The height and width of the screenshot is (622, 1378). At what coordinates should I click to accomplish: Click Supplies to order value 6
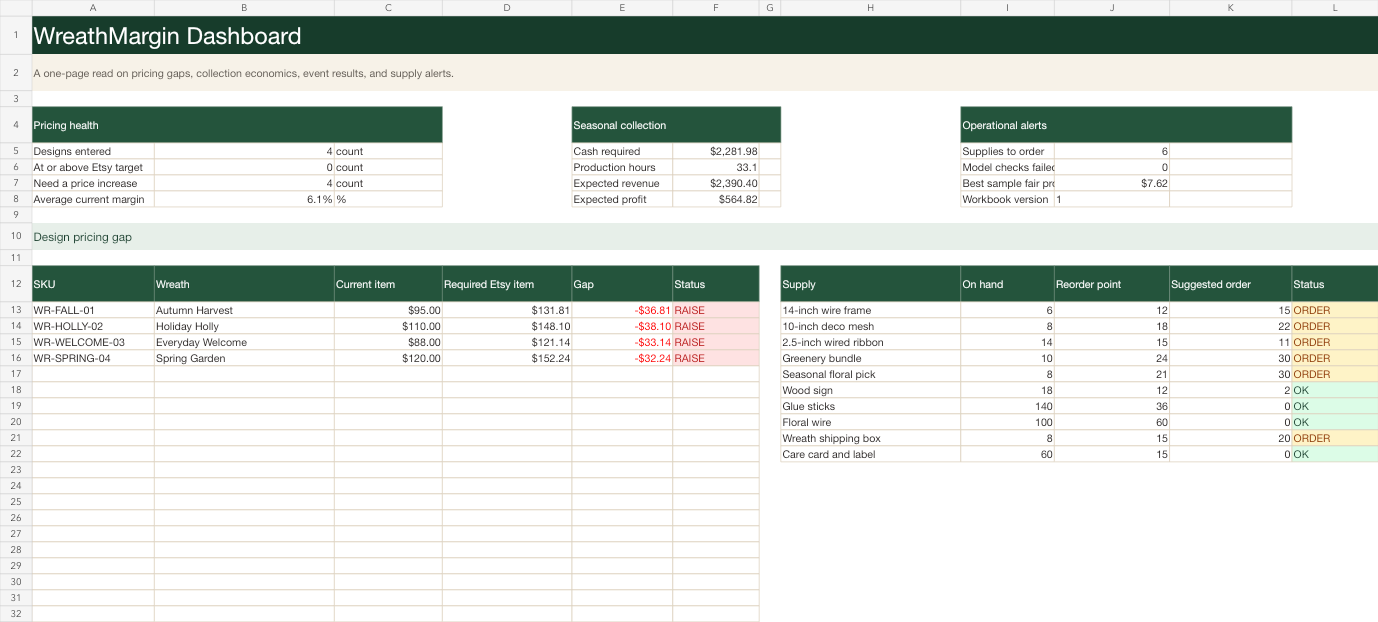tap(1112, 151)
